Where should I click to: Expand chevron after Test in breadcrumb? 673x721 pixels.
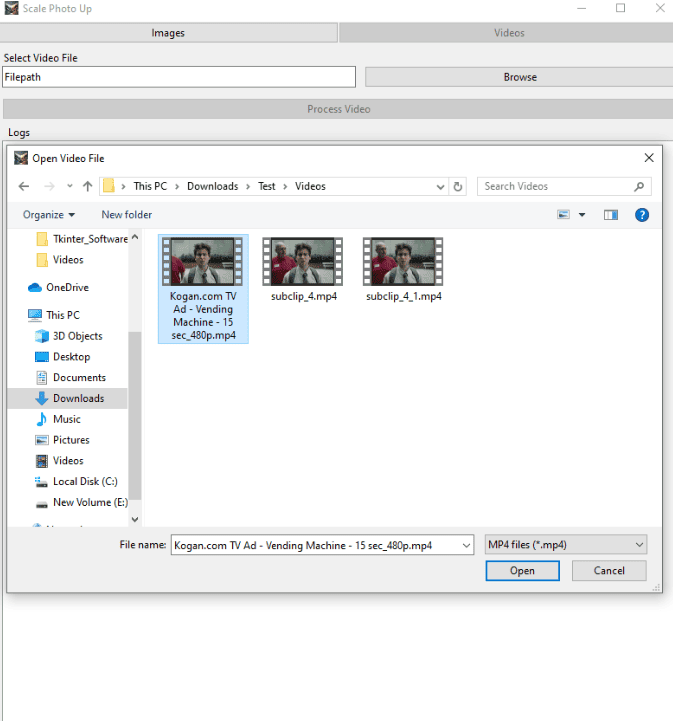285,187
